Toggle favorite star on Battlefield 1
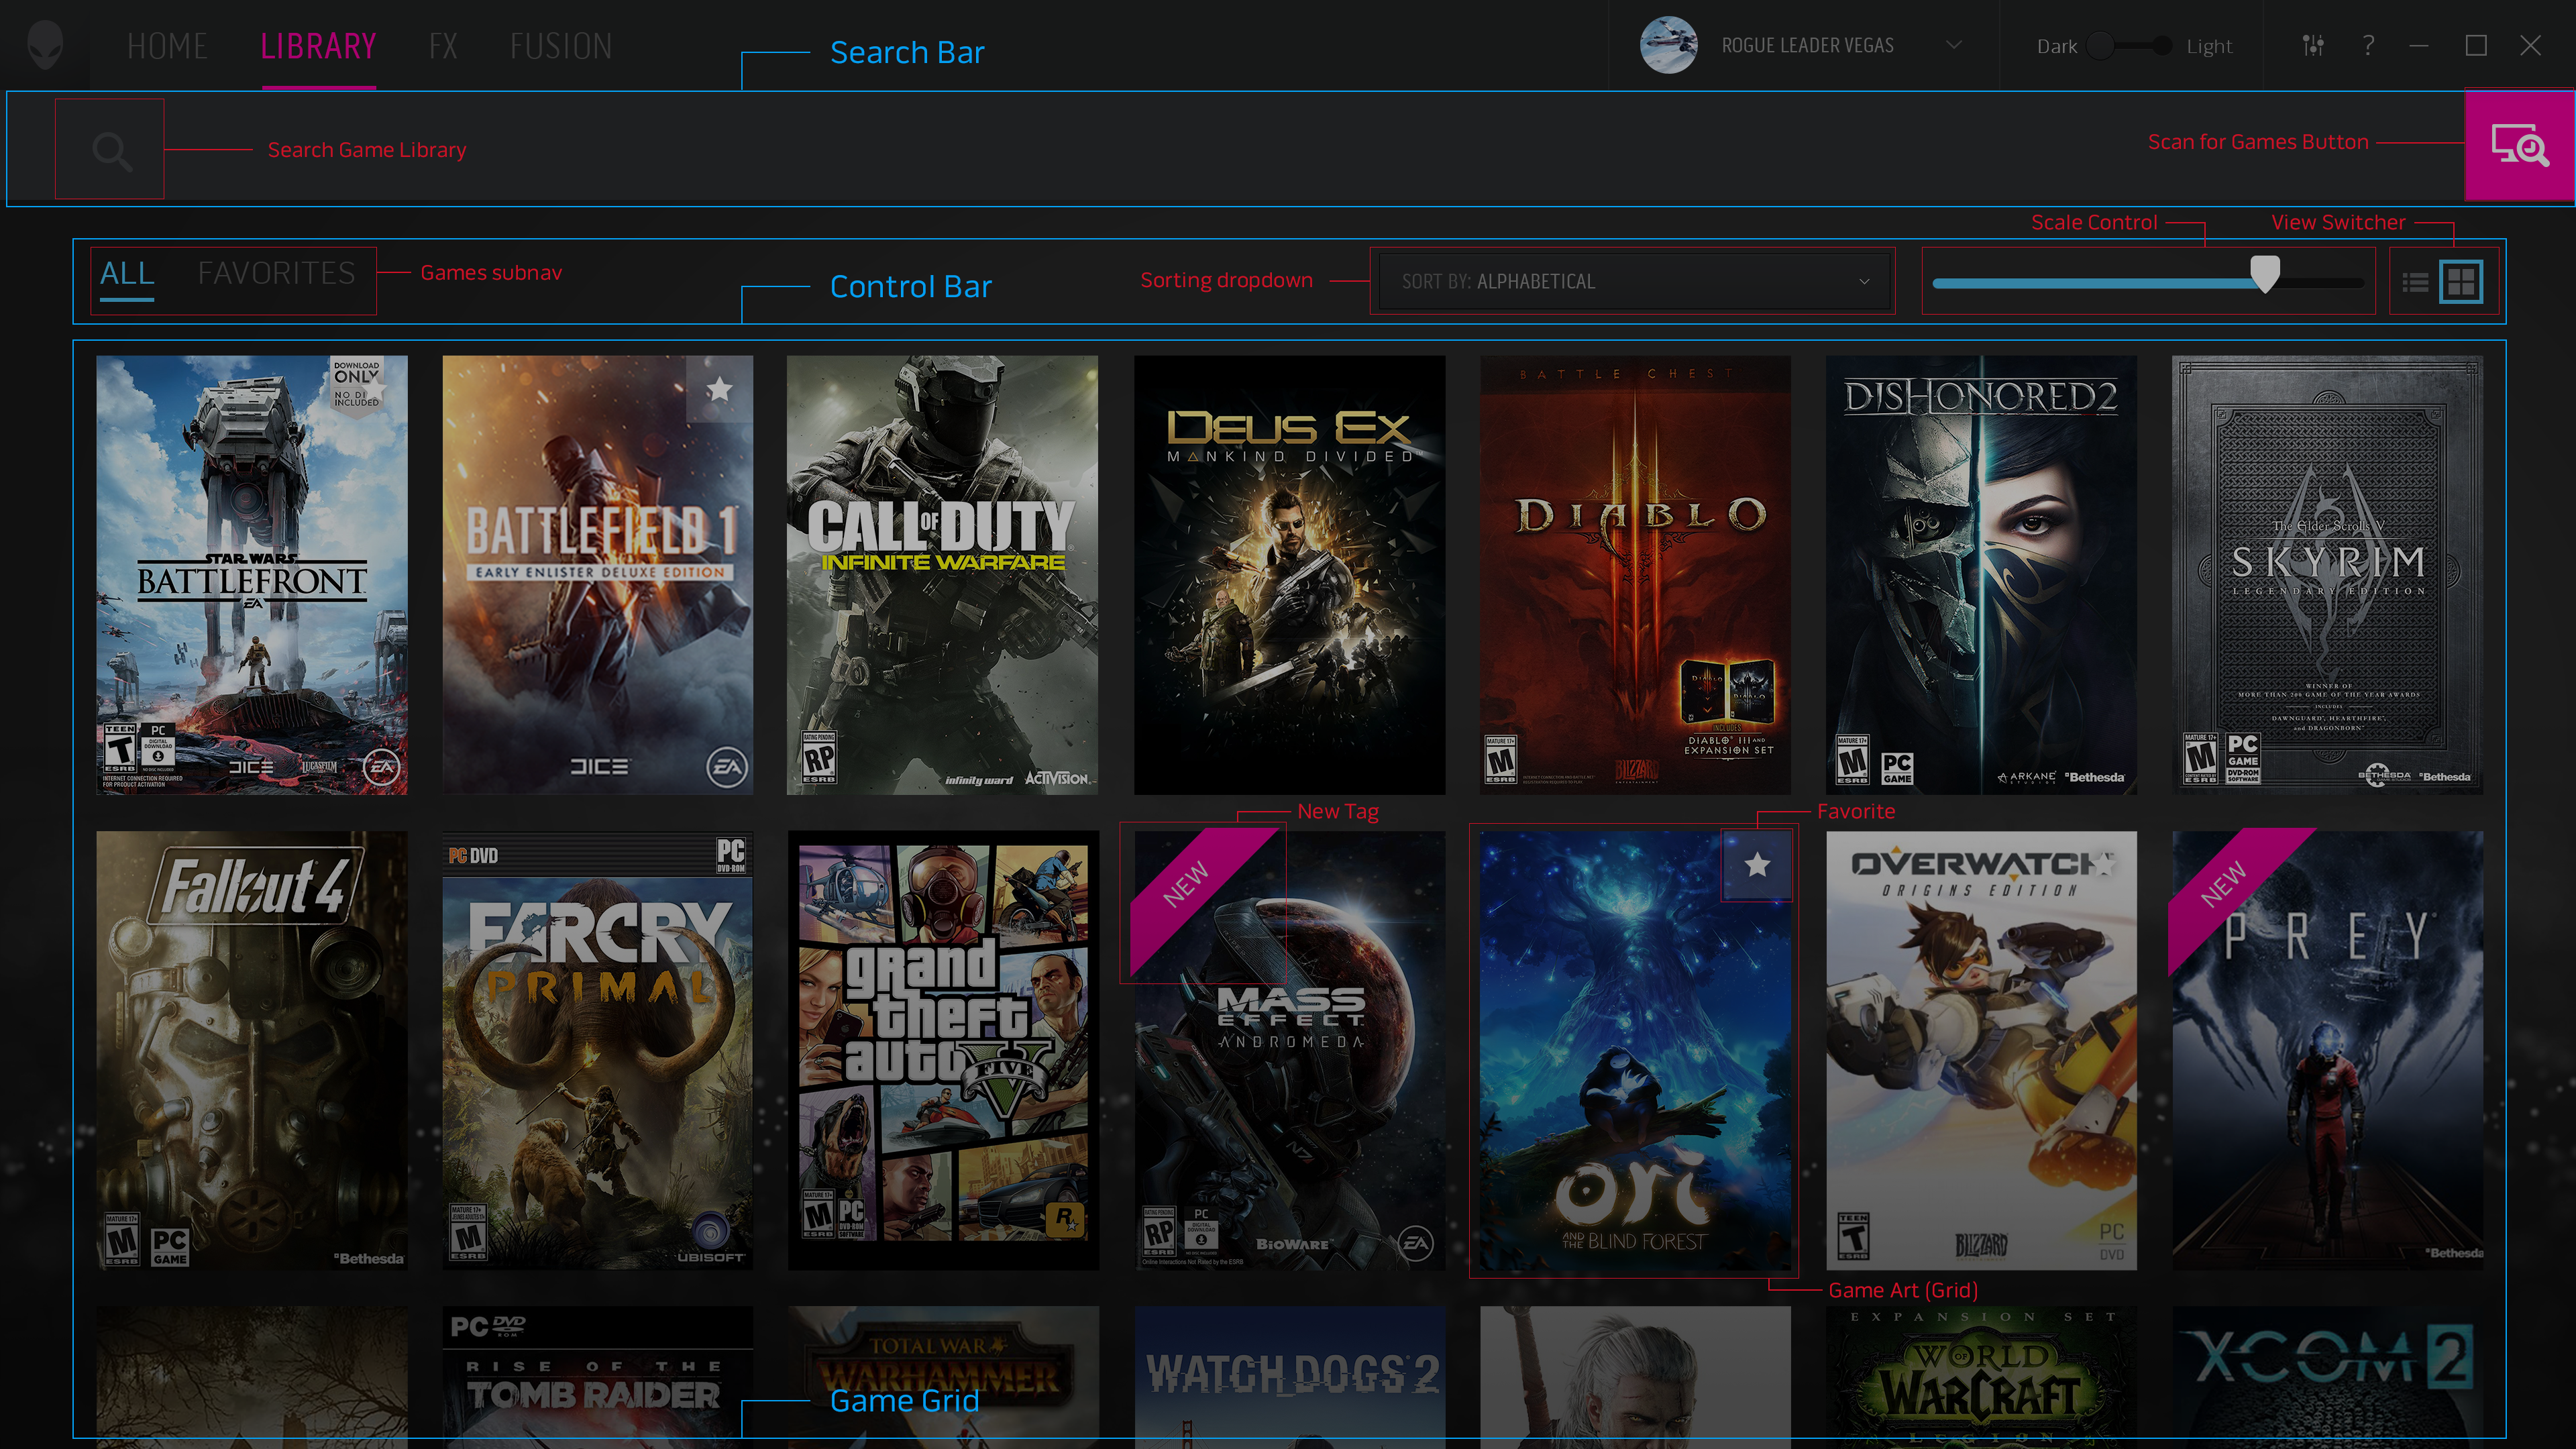This screenshot has width=2576, height=1449. click(719, 390)
